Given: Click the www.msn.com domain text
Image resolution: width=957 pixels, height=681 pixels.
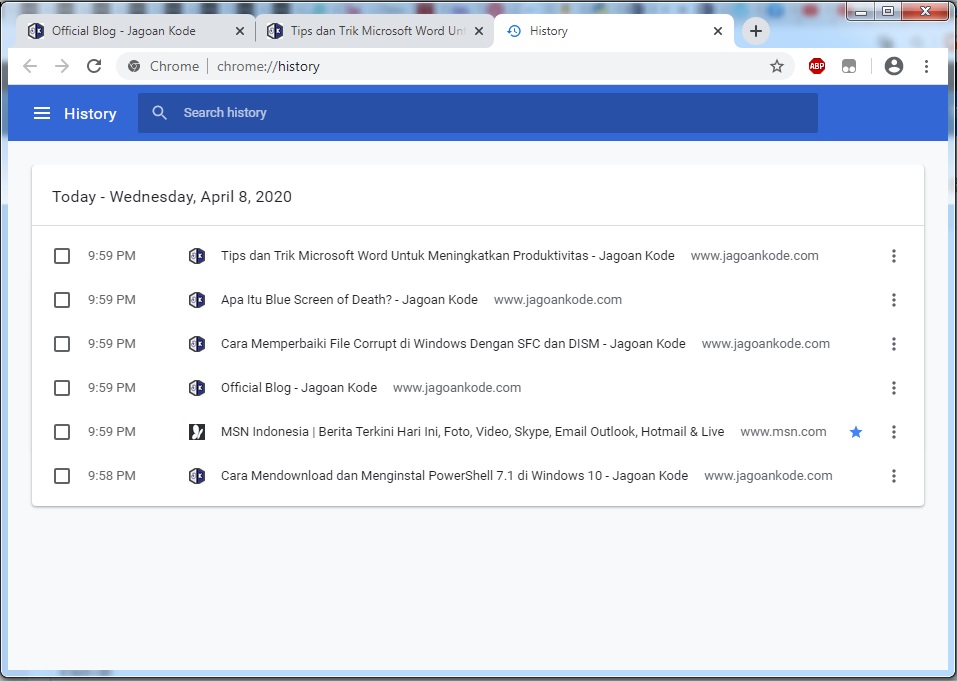Looking at the screenshot, I should coord(783,431).
